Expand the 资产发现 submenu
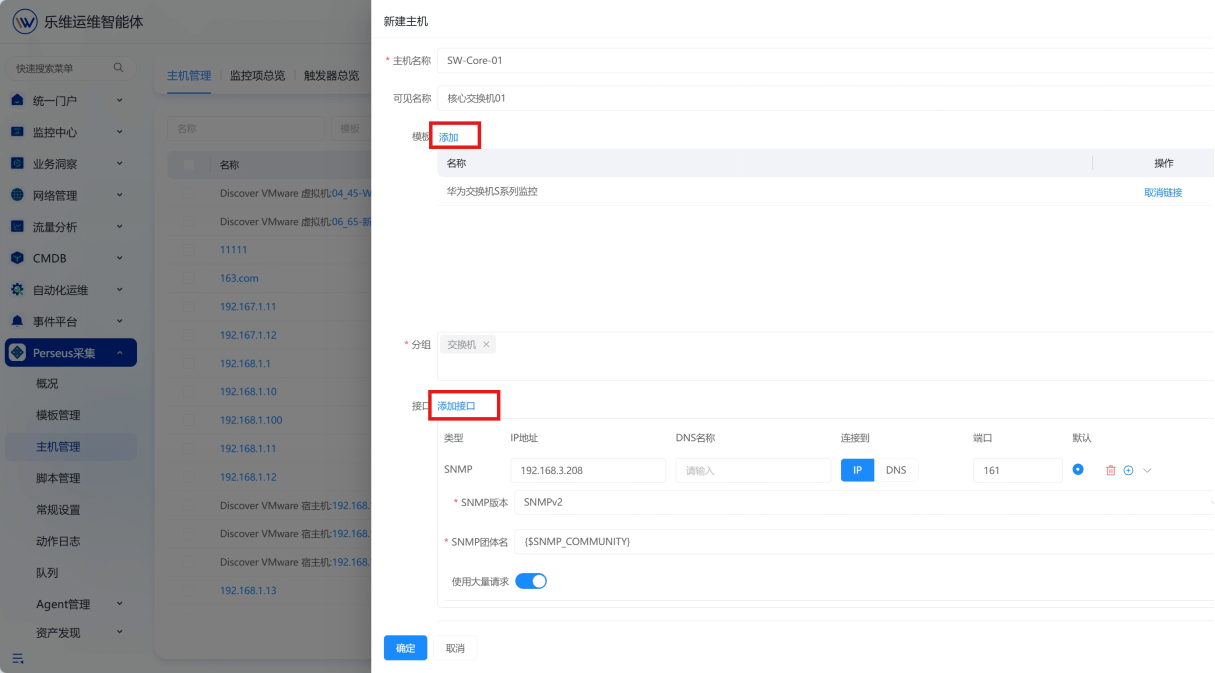 tap(119, 633)
